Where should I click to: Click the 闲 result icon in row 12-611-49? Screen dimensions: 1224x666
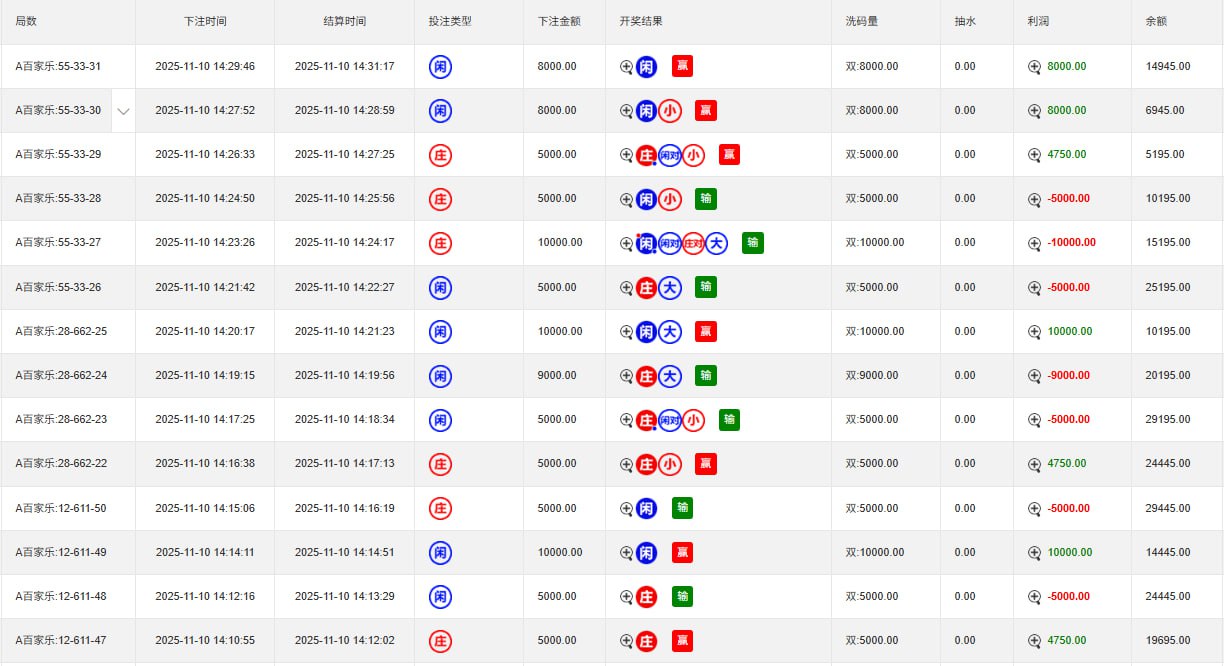pos(647,553)
